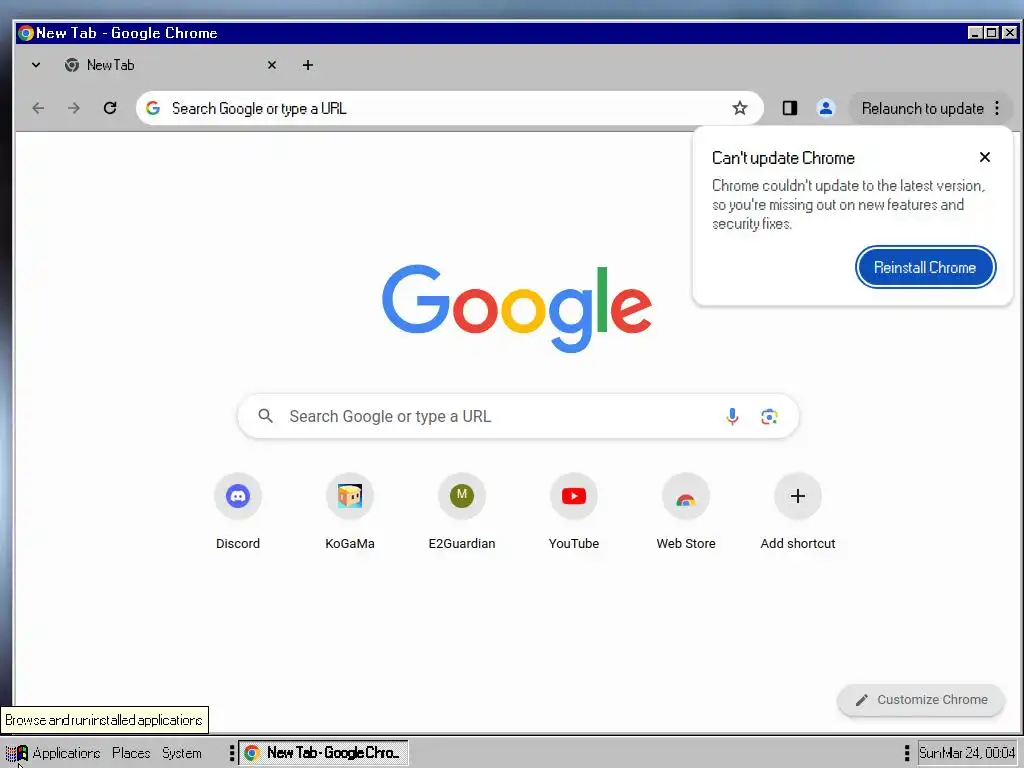Open Chrome's three-dot menu

pos(997,108)
